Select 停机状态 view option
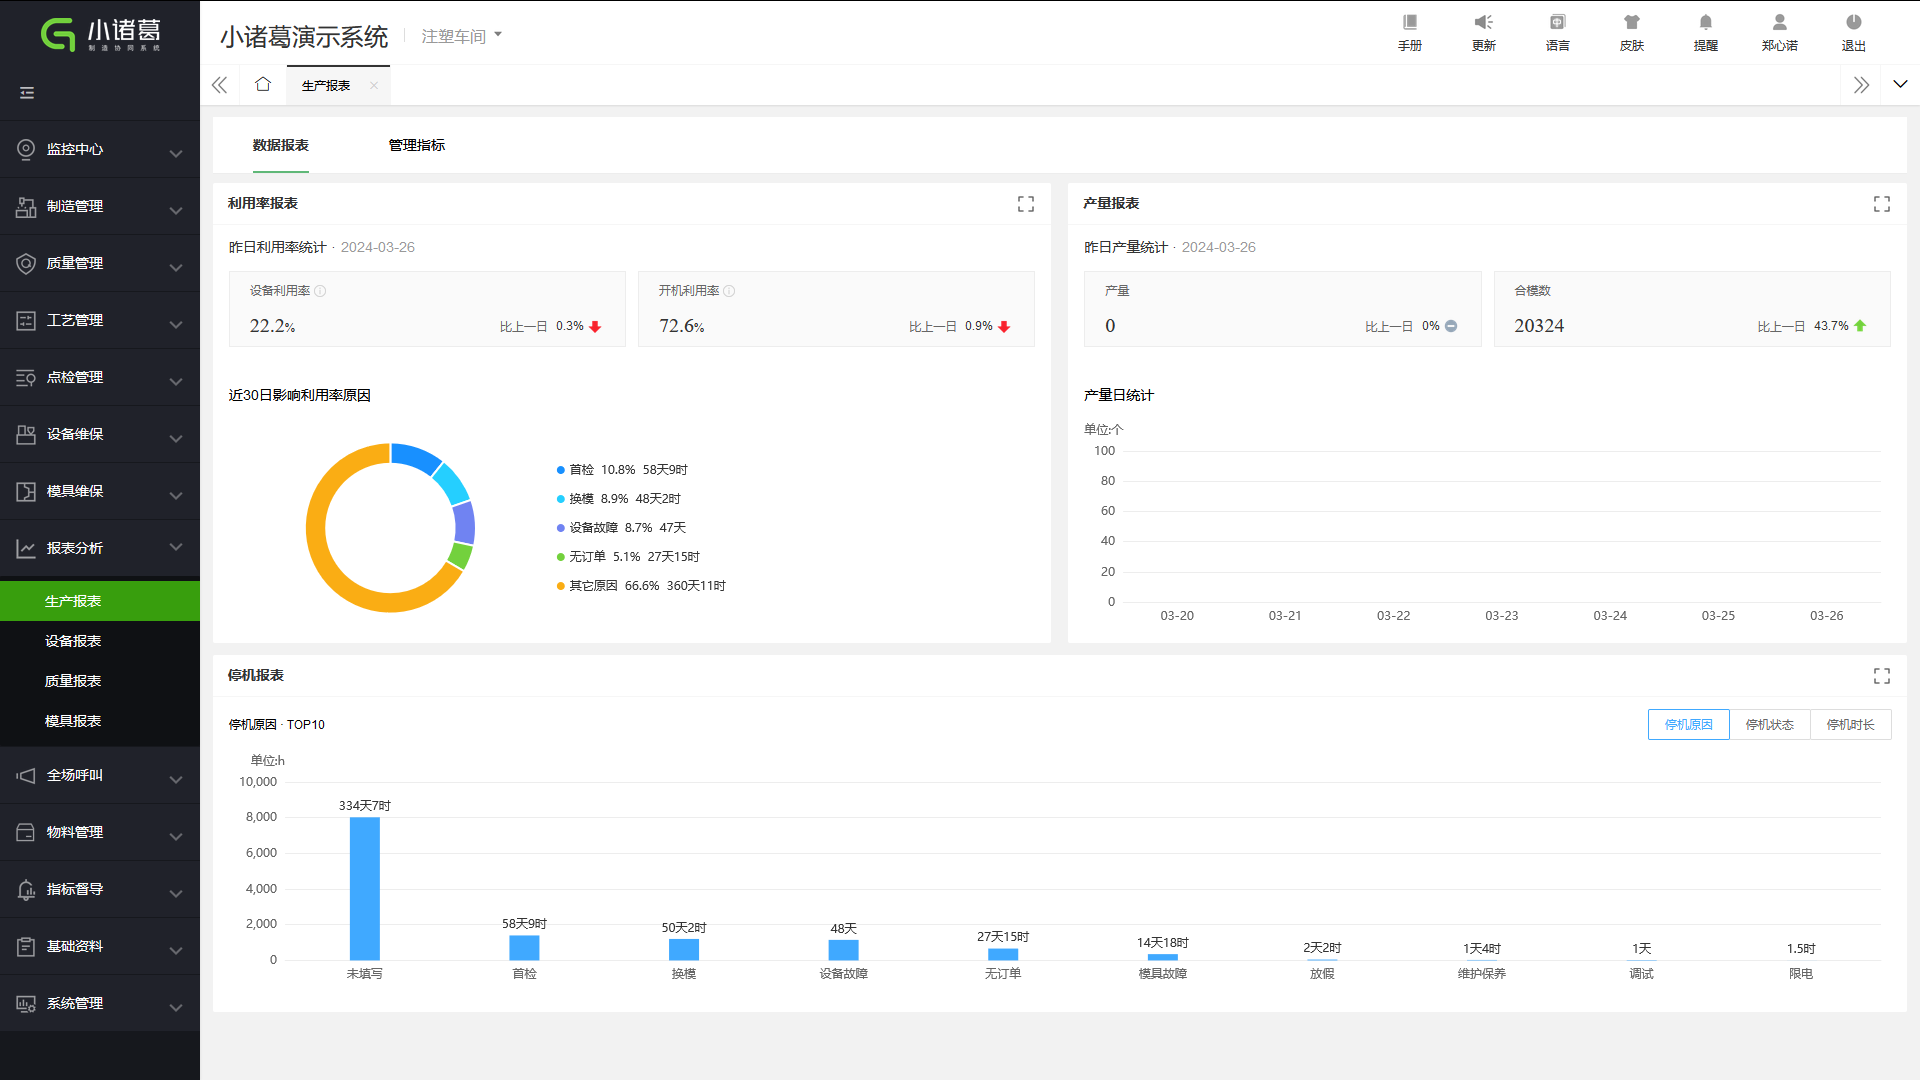This screenshot has height=1080, width=1920. pyautogui.click(x=1769, y=725)
